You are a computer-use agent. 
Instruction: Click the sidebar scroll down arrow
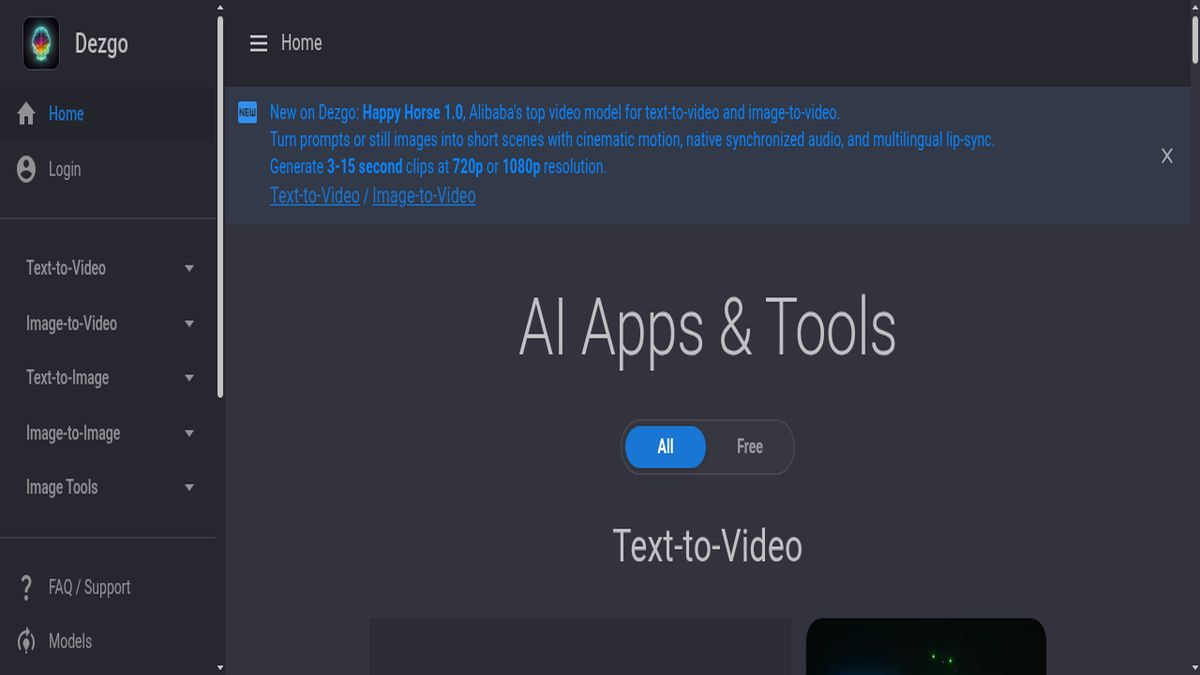(220, 667)
